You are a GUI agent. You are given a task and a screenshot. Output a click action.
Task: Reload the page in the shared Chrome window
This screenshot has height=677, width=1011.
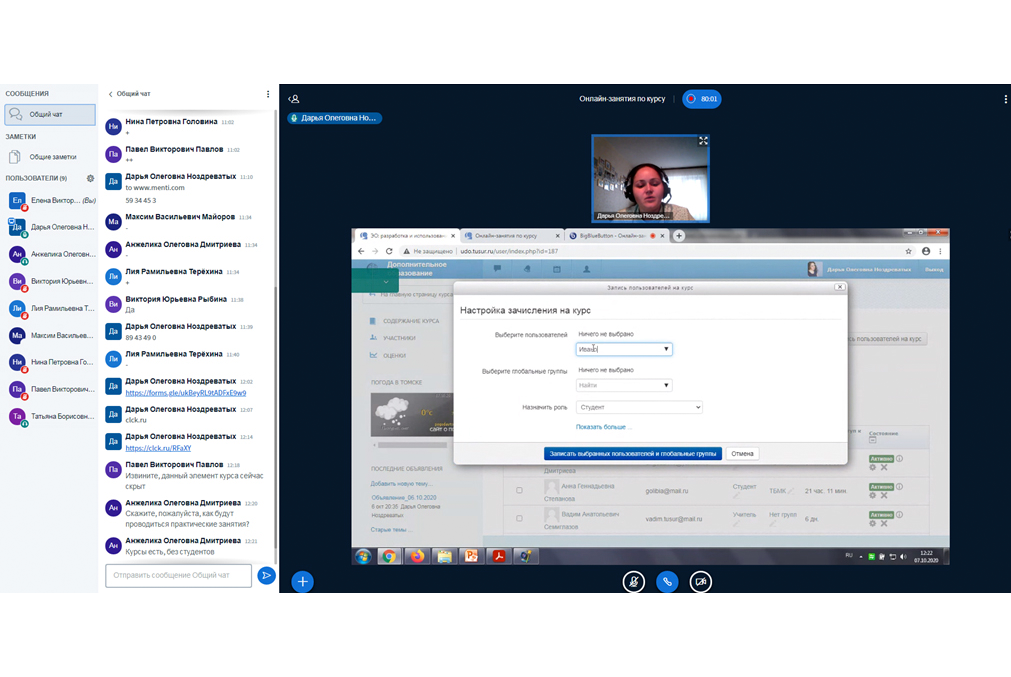389,251
